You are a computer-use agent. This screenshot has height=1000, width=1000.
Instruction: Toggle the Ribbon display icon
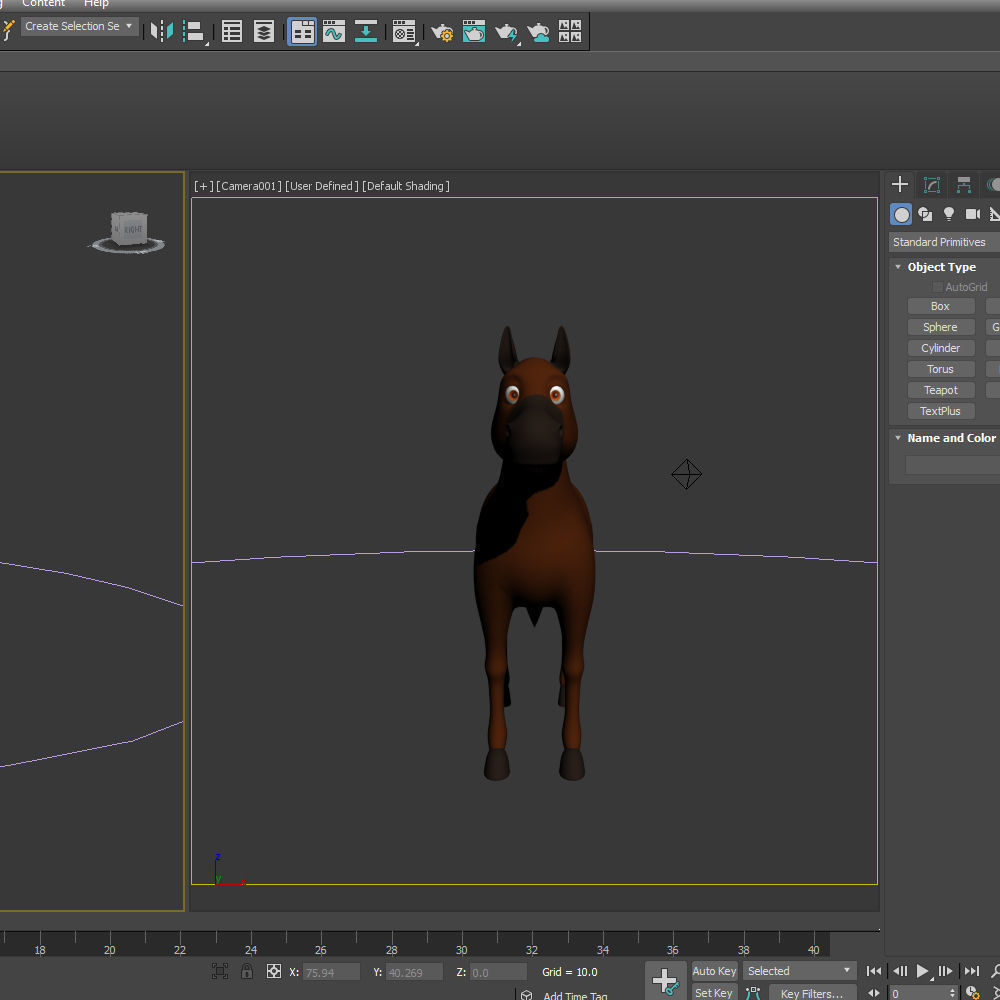point(302,31)
